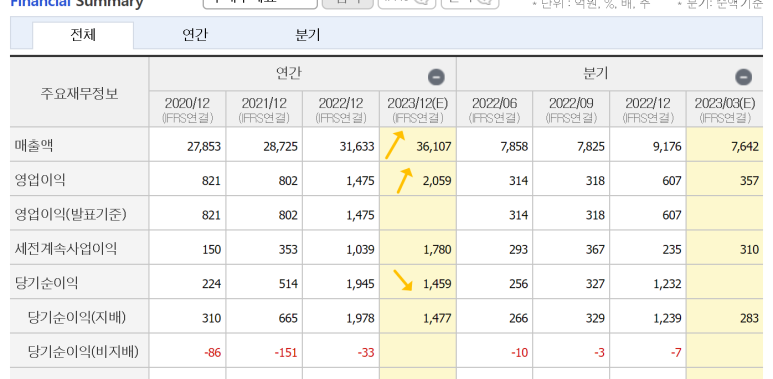Select the 357 영업이익 value

click(749, 181)
